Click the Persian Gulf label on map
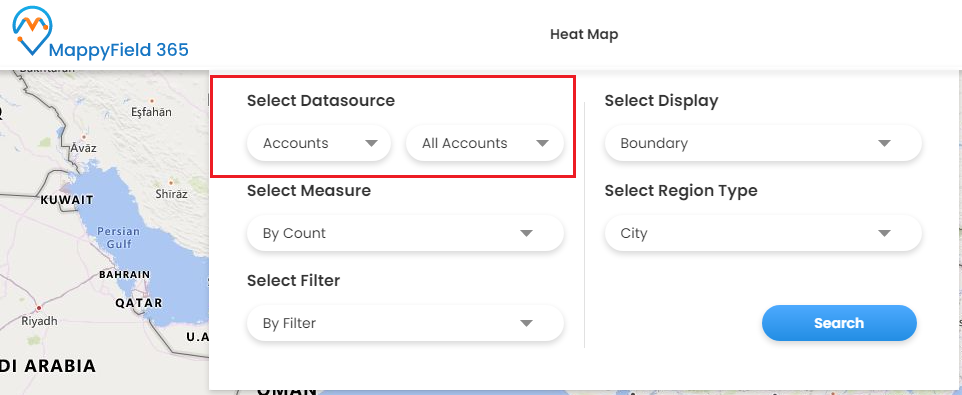 point(118,237)
